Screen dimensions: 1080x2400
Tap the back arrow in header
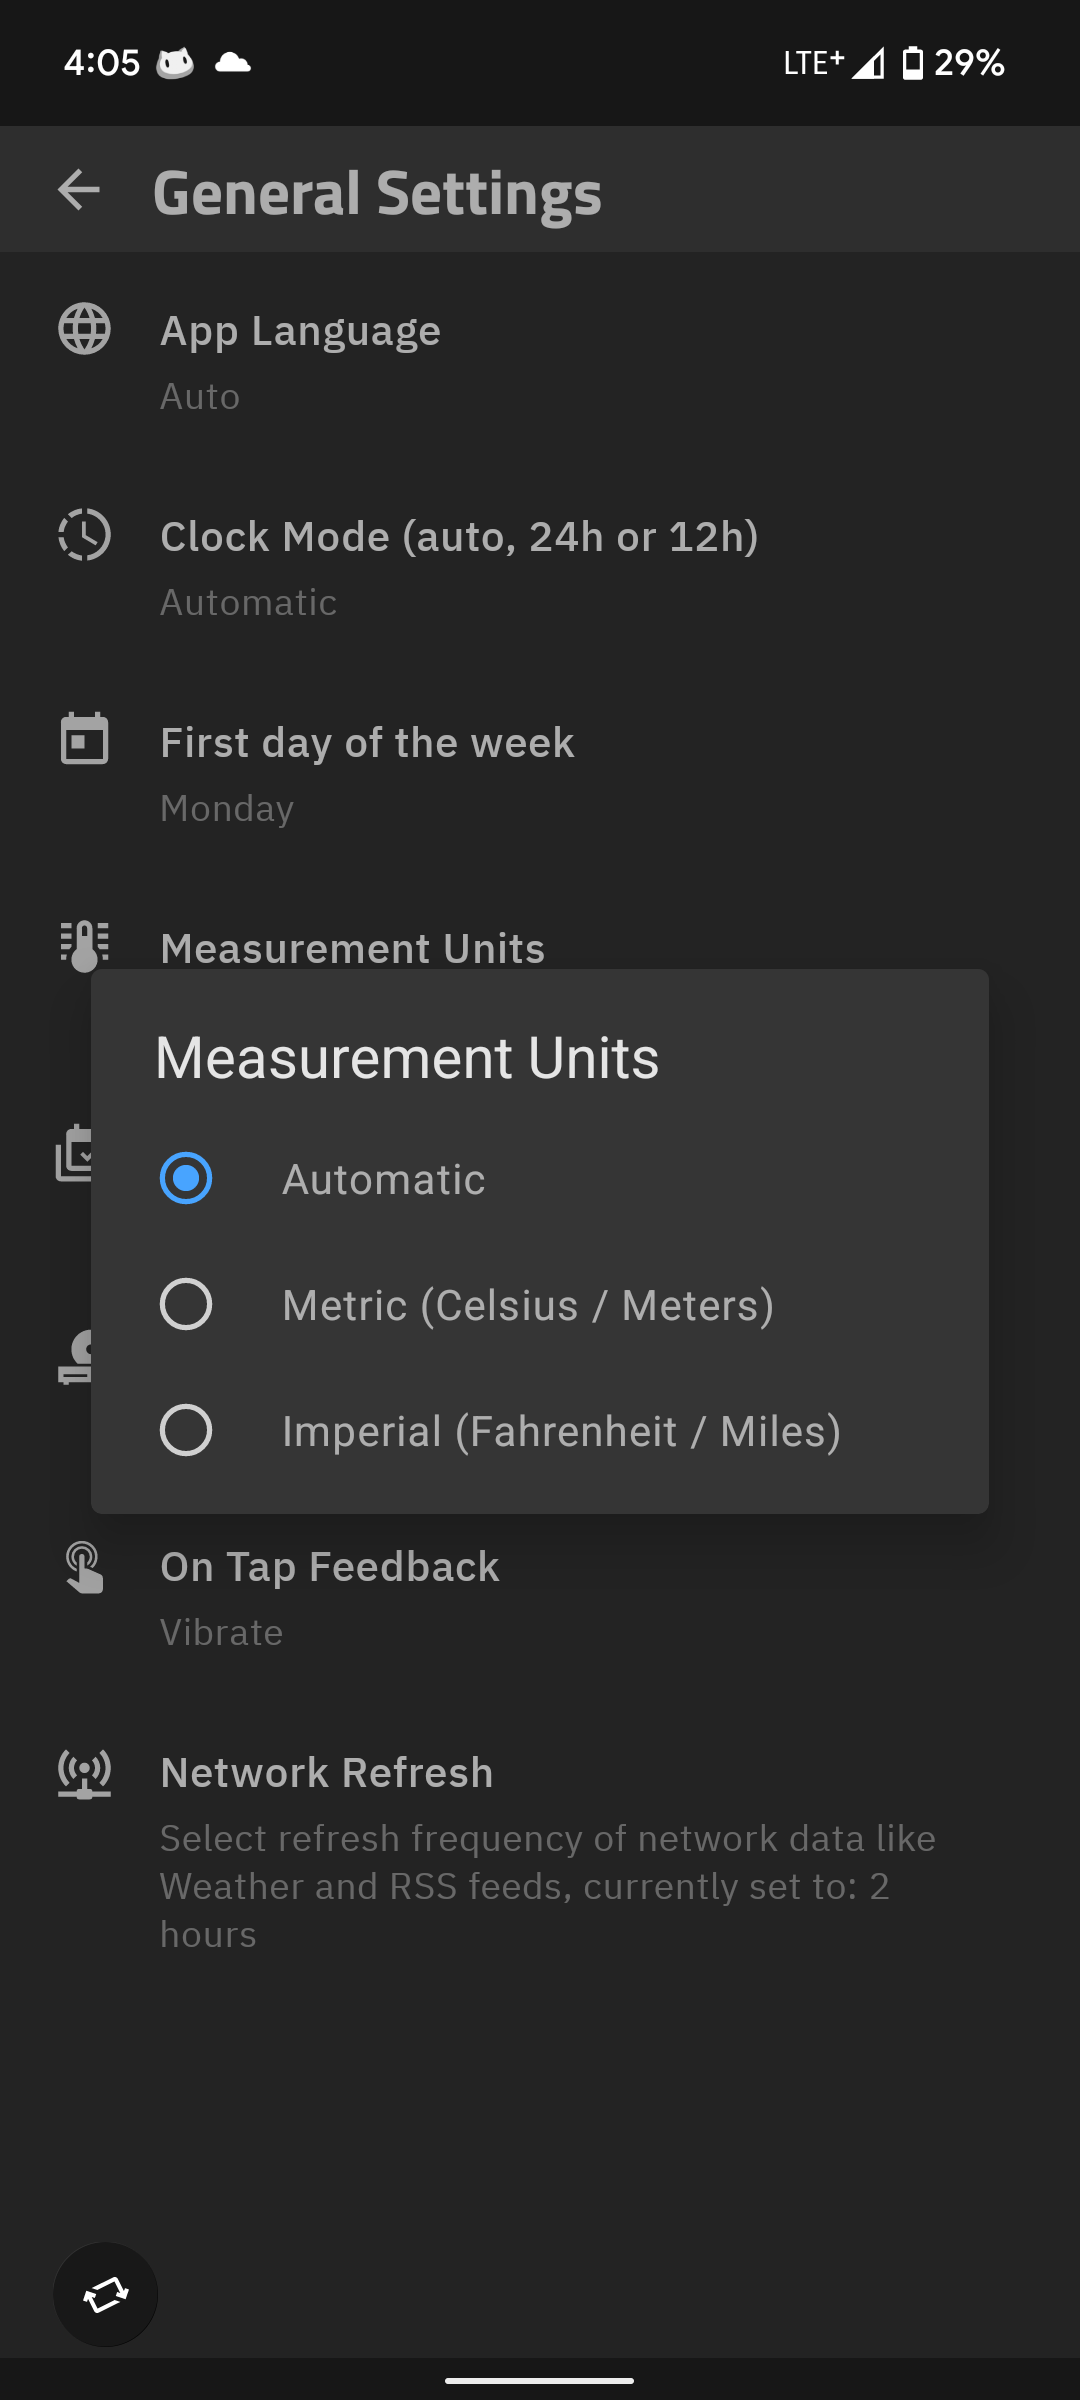[x=79, y=190]
